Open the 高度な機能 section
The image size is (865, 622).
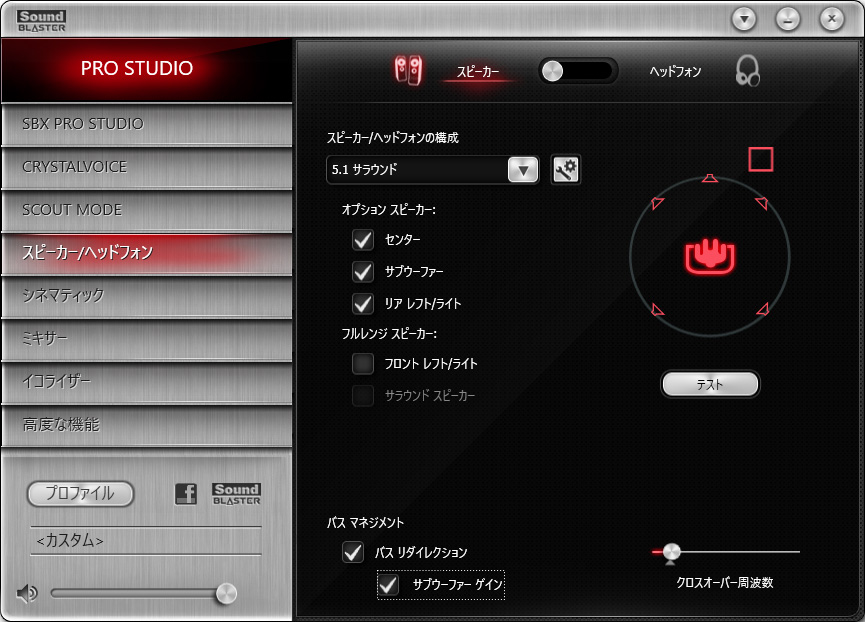point(147,425)
